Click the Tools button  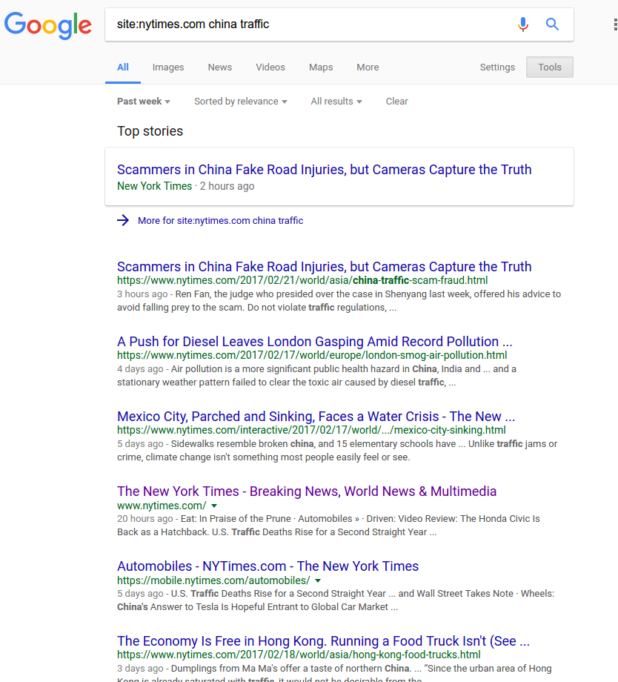click(x=549, y=67)
